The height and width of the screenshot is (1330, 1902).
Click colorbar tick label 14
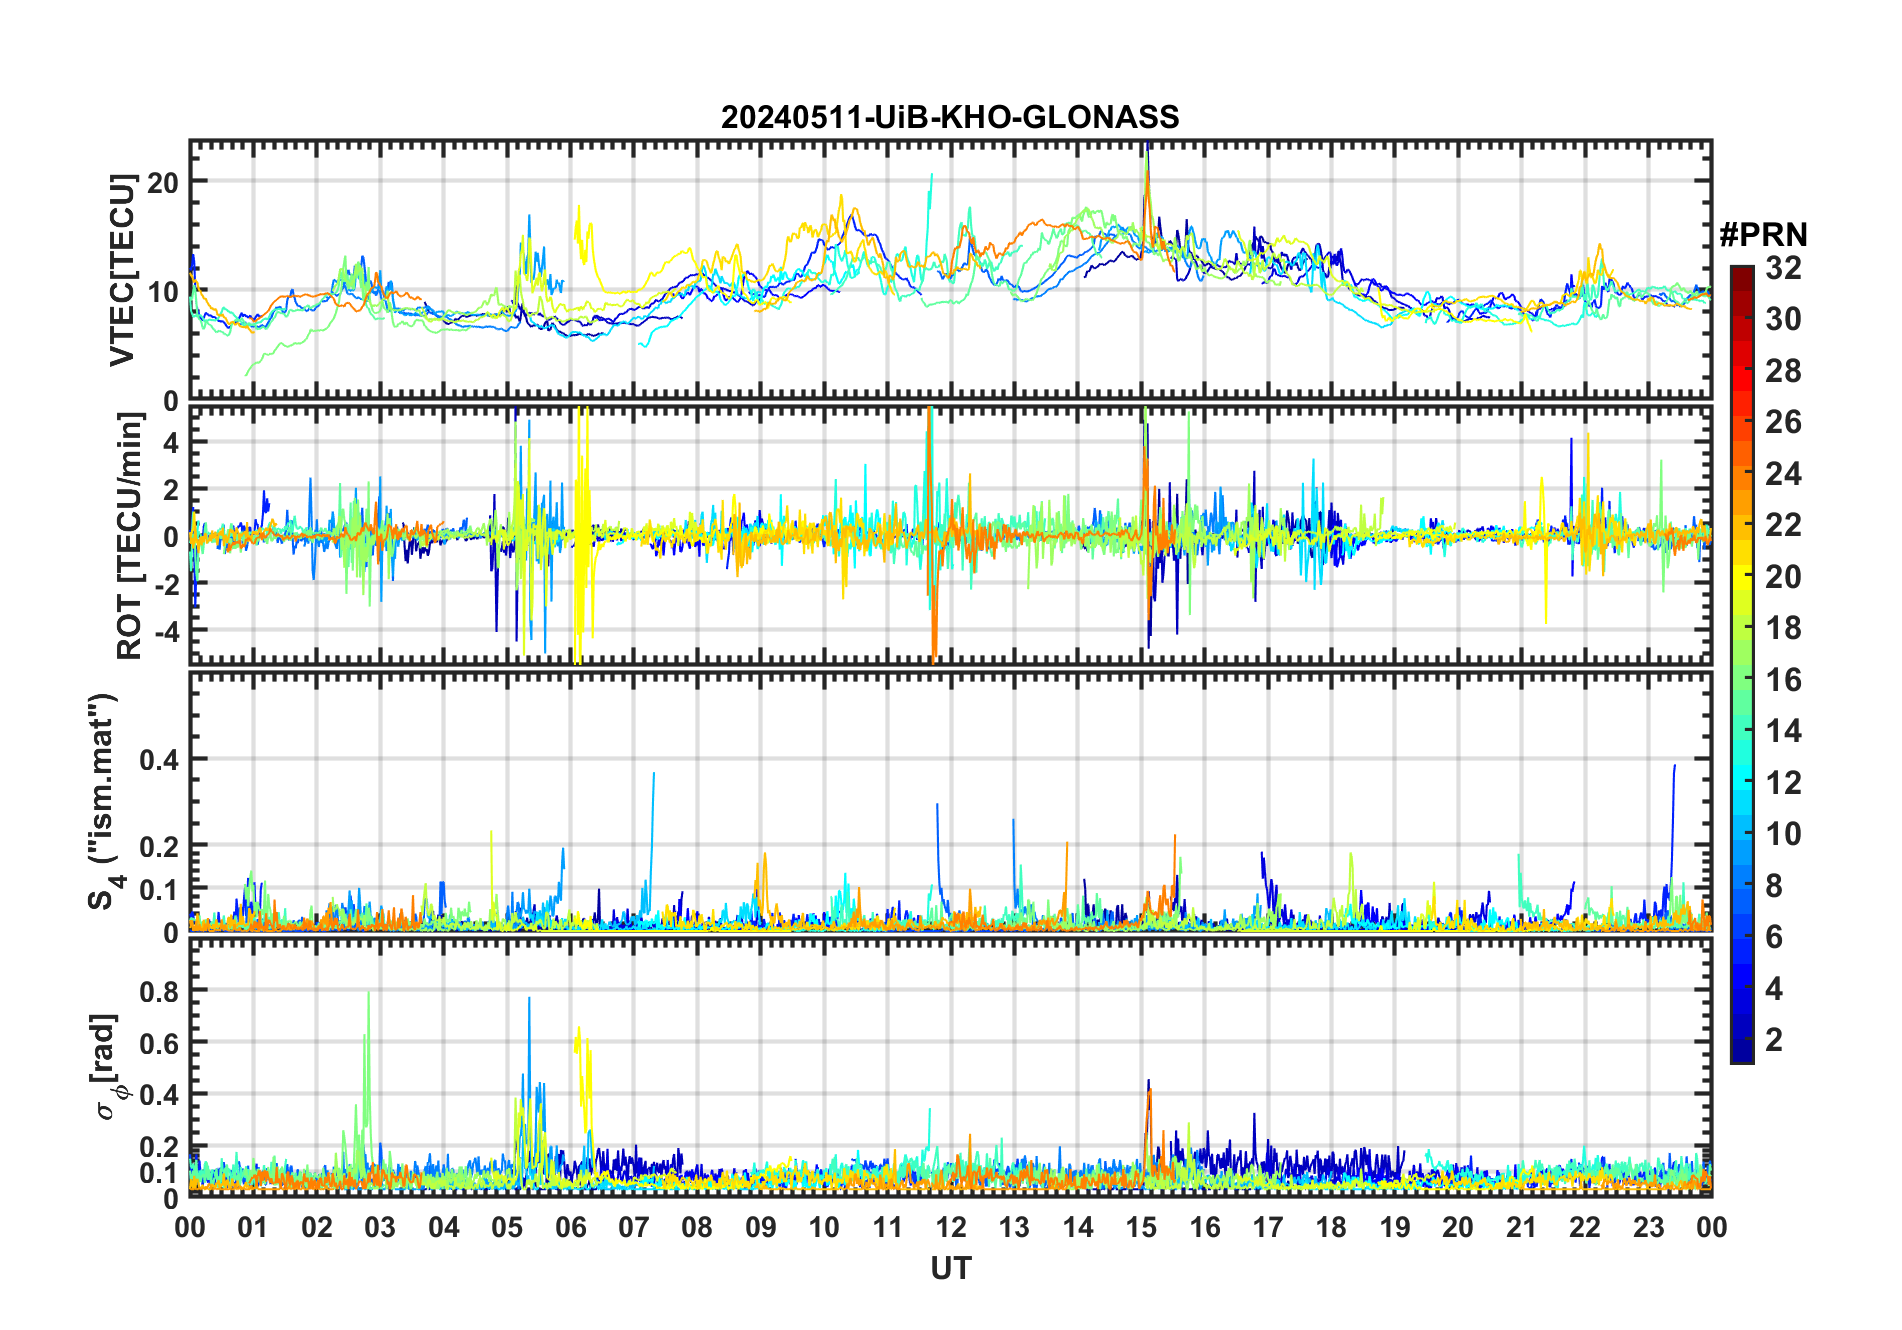point(1783,731)
